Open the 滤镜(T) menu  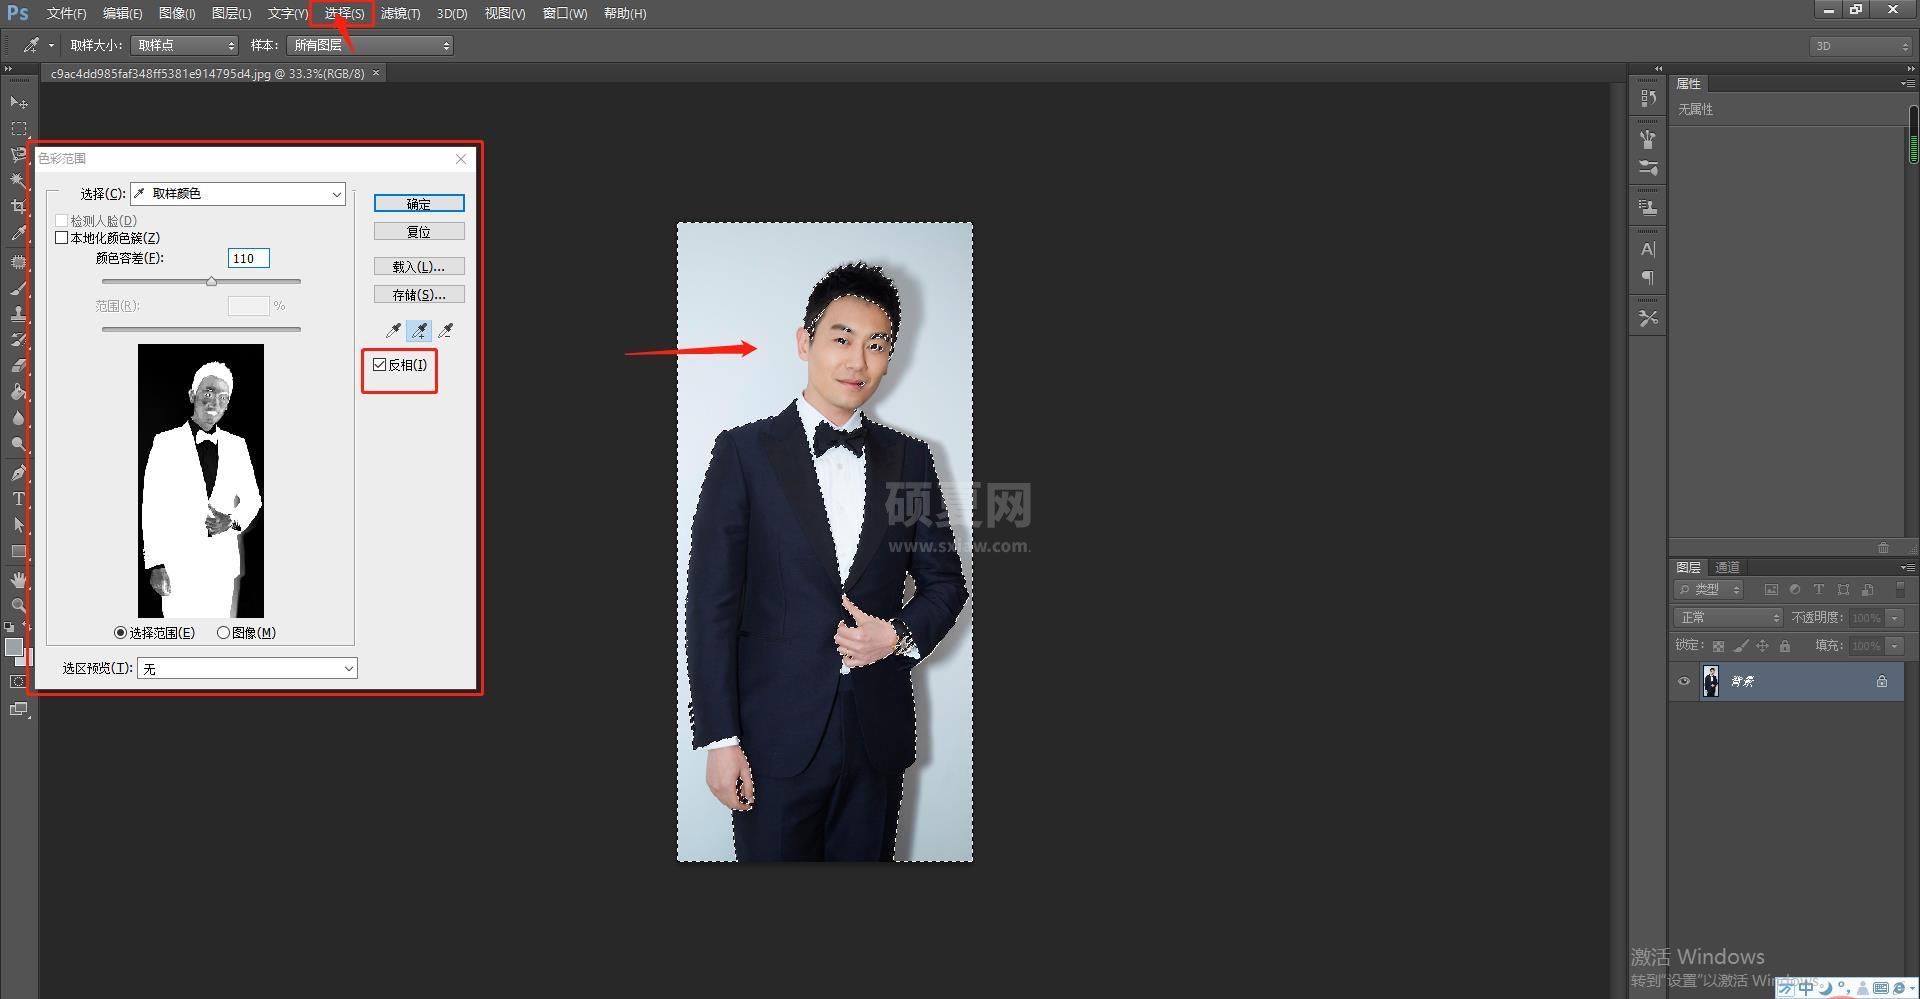[x=400, y=13]
